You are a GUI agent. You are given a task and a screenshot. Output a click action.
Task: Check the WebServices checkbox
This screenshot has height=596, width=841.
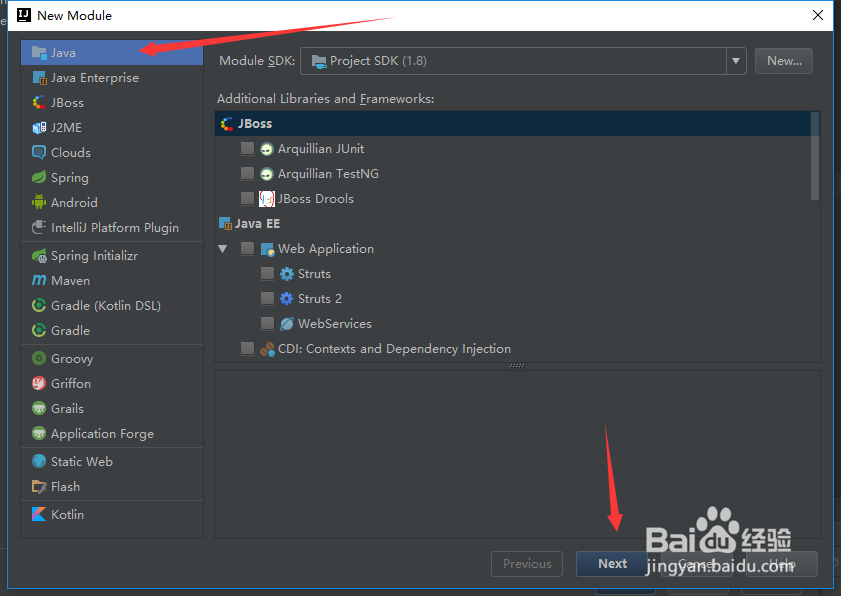coord(267,323)
